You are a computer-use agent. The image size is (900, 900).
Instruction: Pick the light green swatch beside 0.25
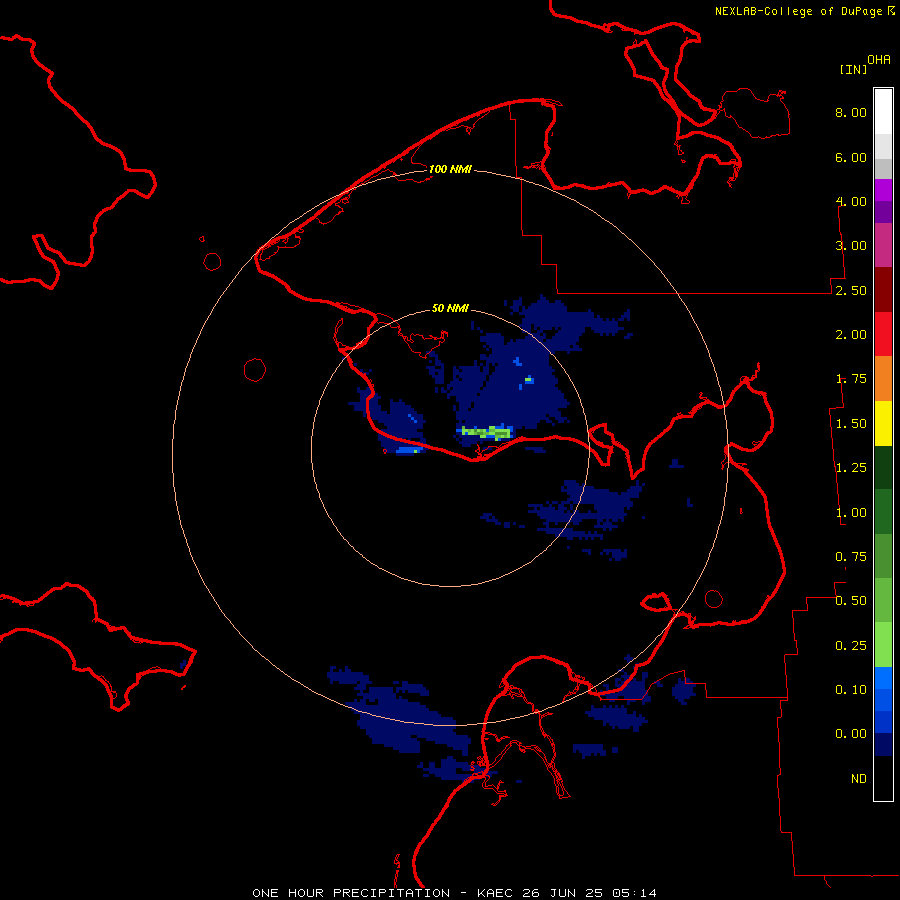[x=883, y=645]
